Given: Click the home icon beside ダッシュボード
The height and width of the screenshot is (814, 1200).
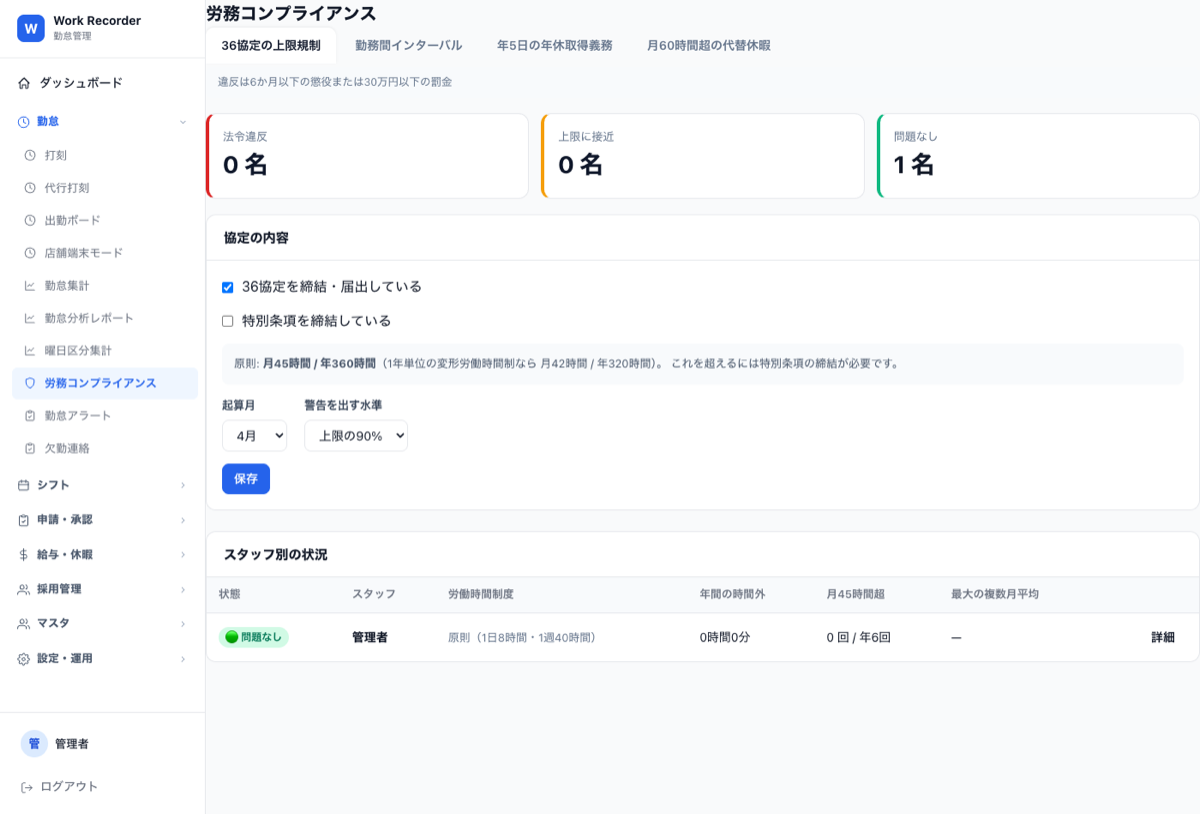Looking at the screenshot, I should tap(24, 83).
